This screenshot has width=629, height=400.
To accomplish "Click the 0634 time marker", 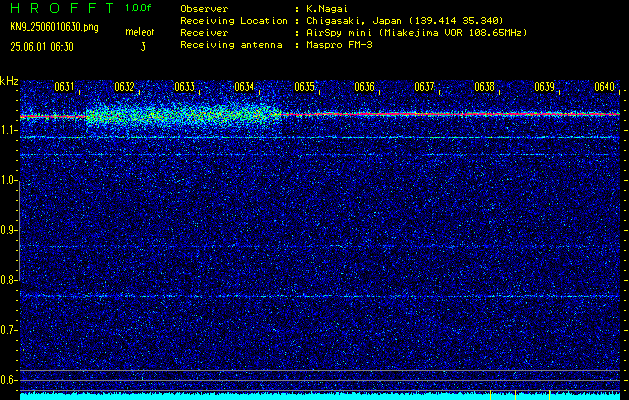I will pyautogui.click(x=244, y=87).
